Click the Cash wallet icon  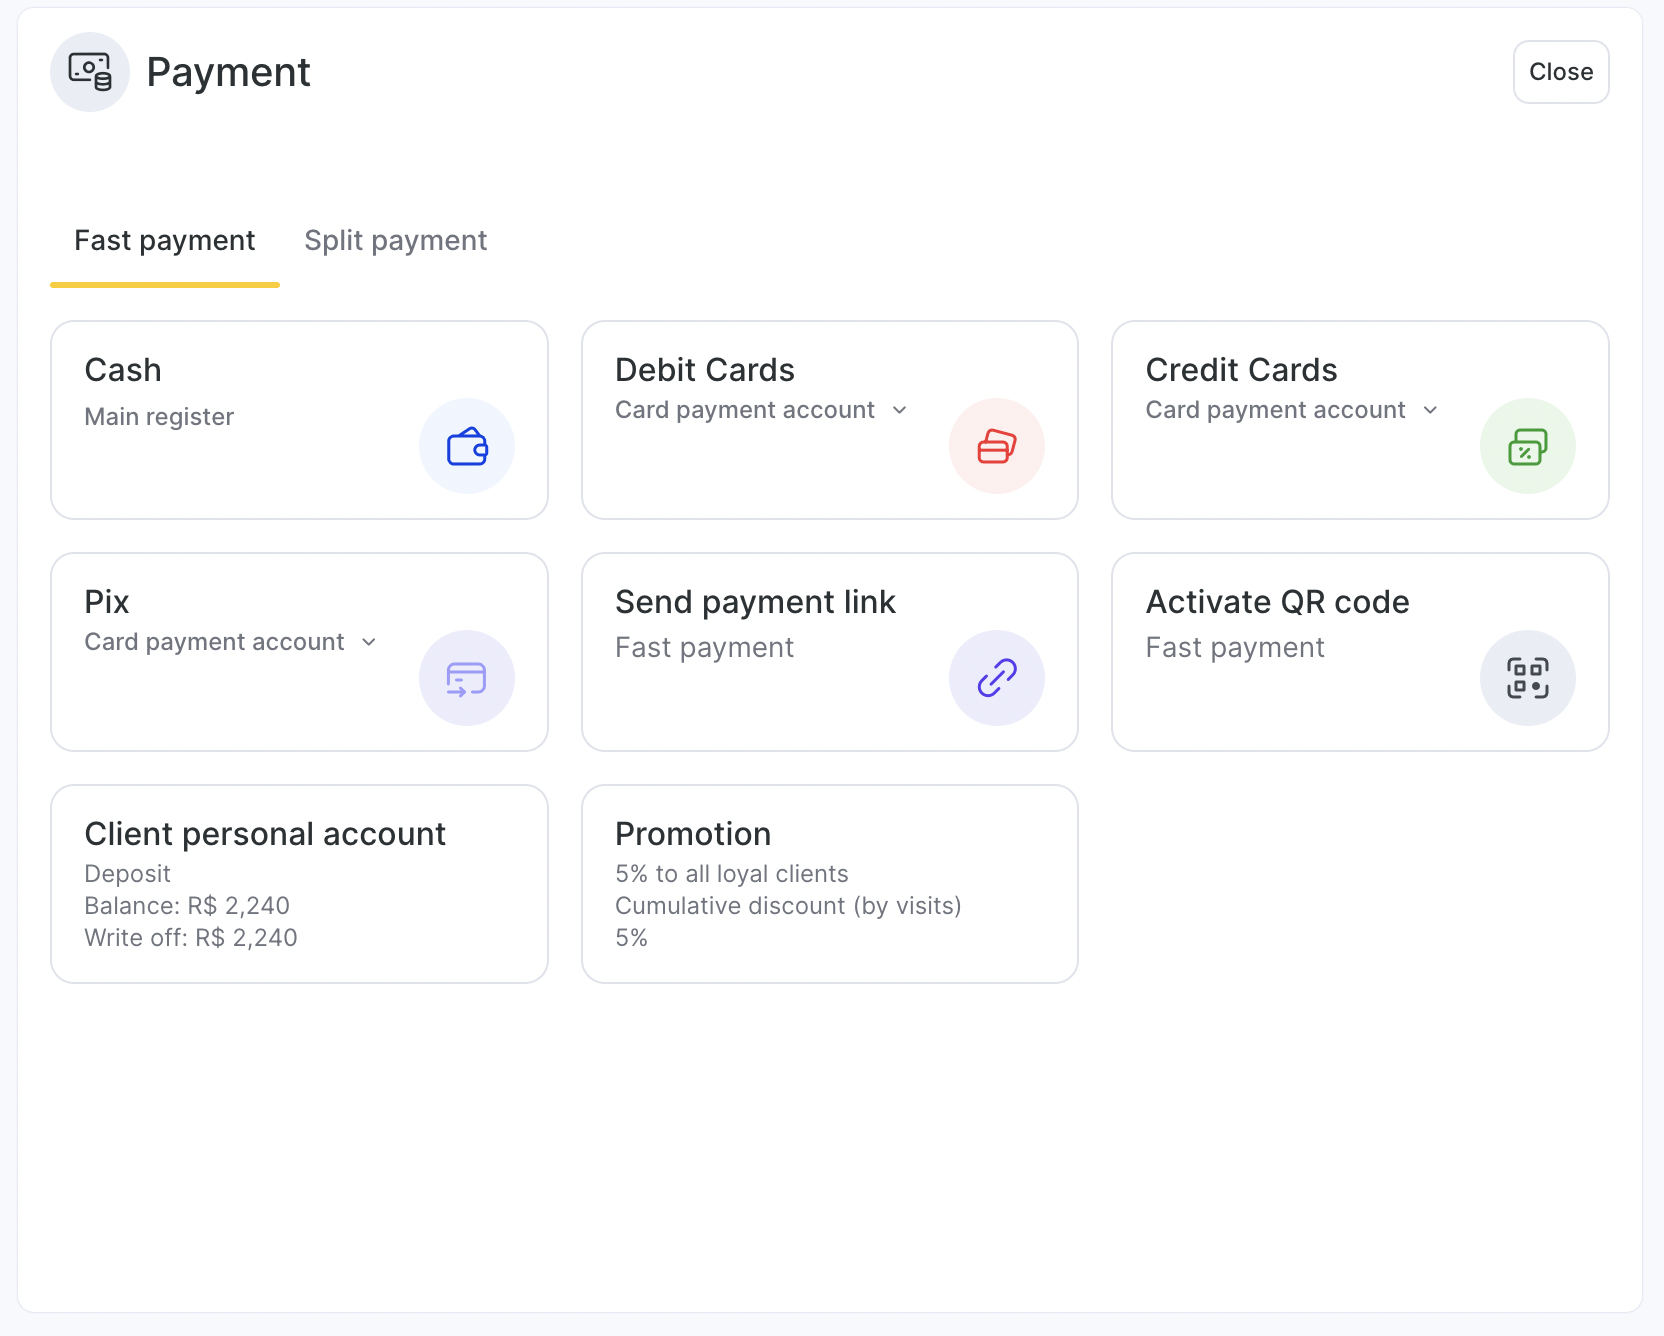click(x=467, y=446)
